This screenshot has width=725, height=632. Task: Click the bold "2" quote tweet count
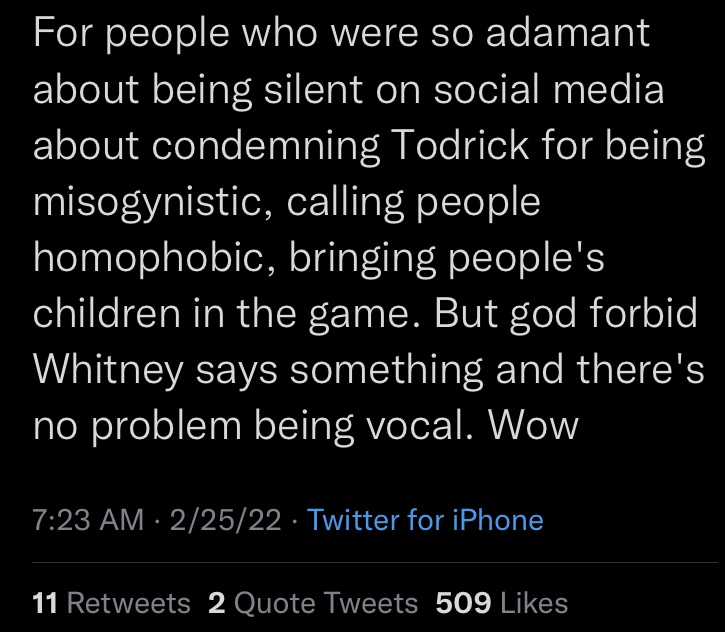[217, 603]
